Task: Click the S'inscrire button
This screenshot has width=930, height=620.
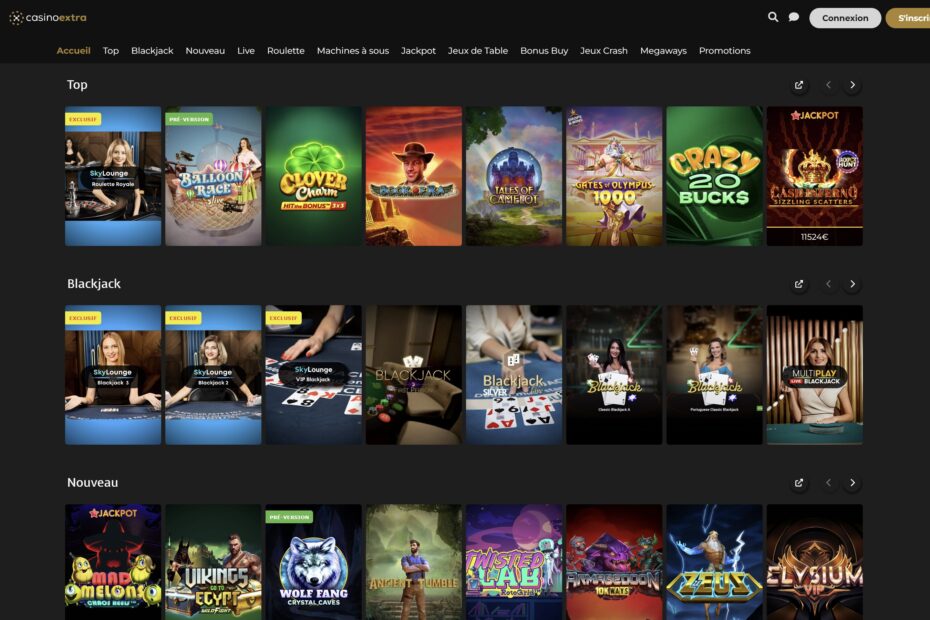Action: pyautogui.click(x=908, y=18)
